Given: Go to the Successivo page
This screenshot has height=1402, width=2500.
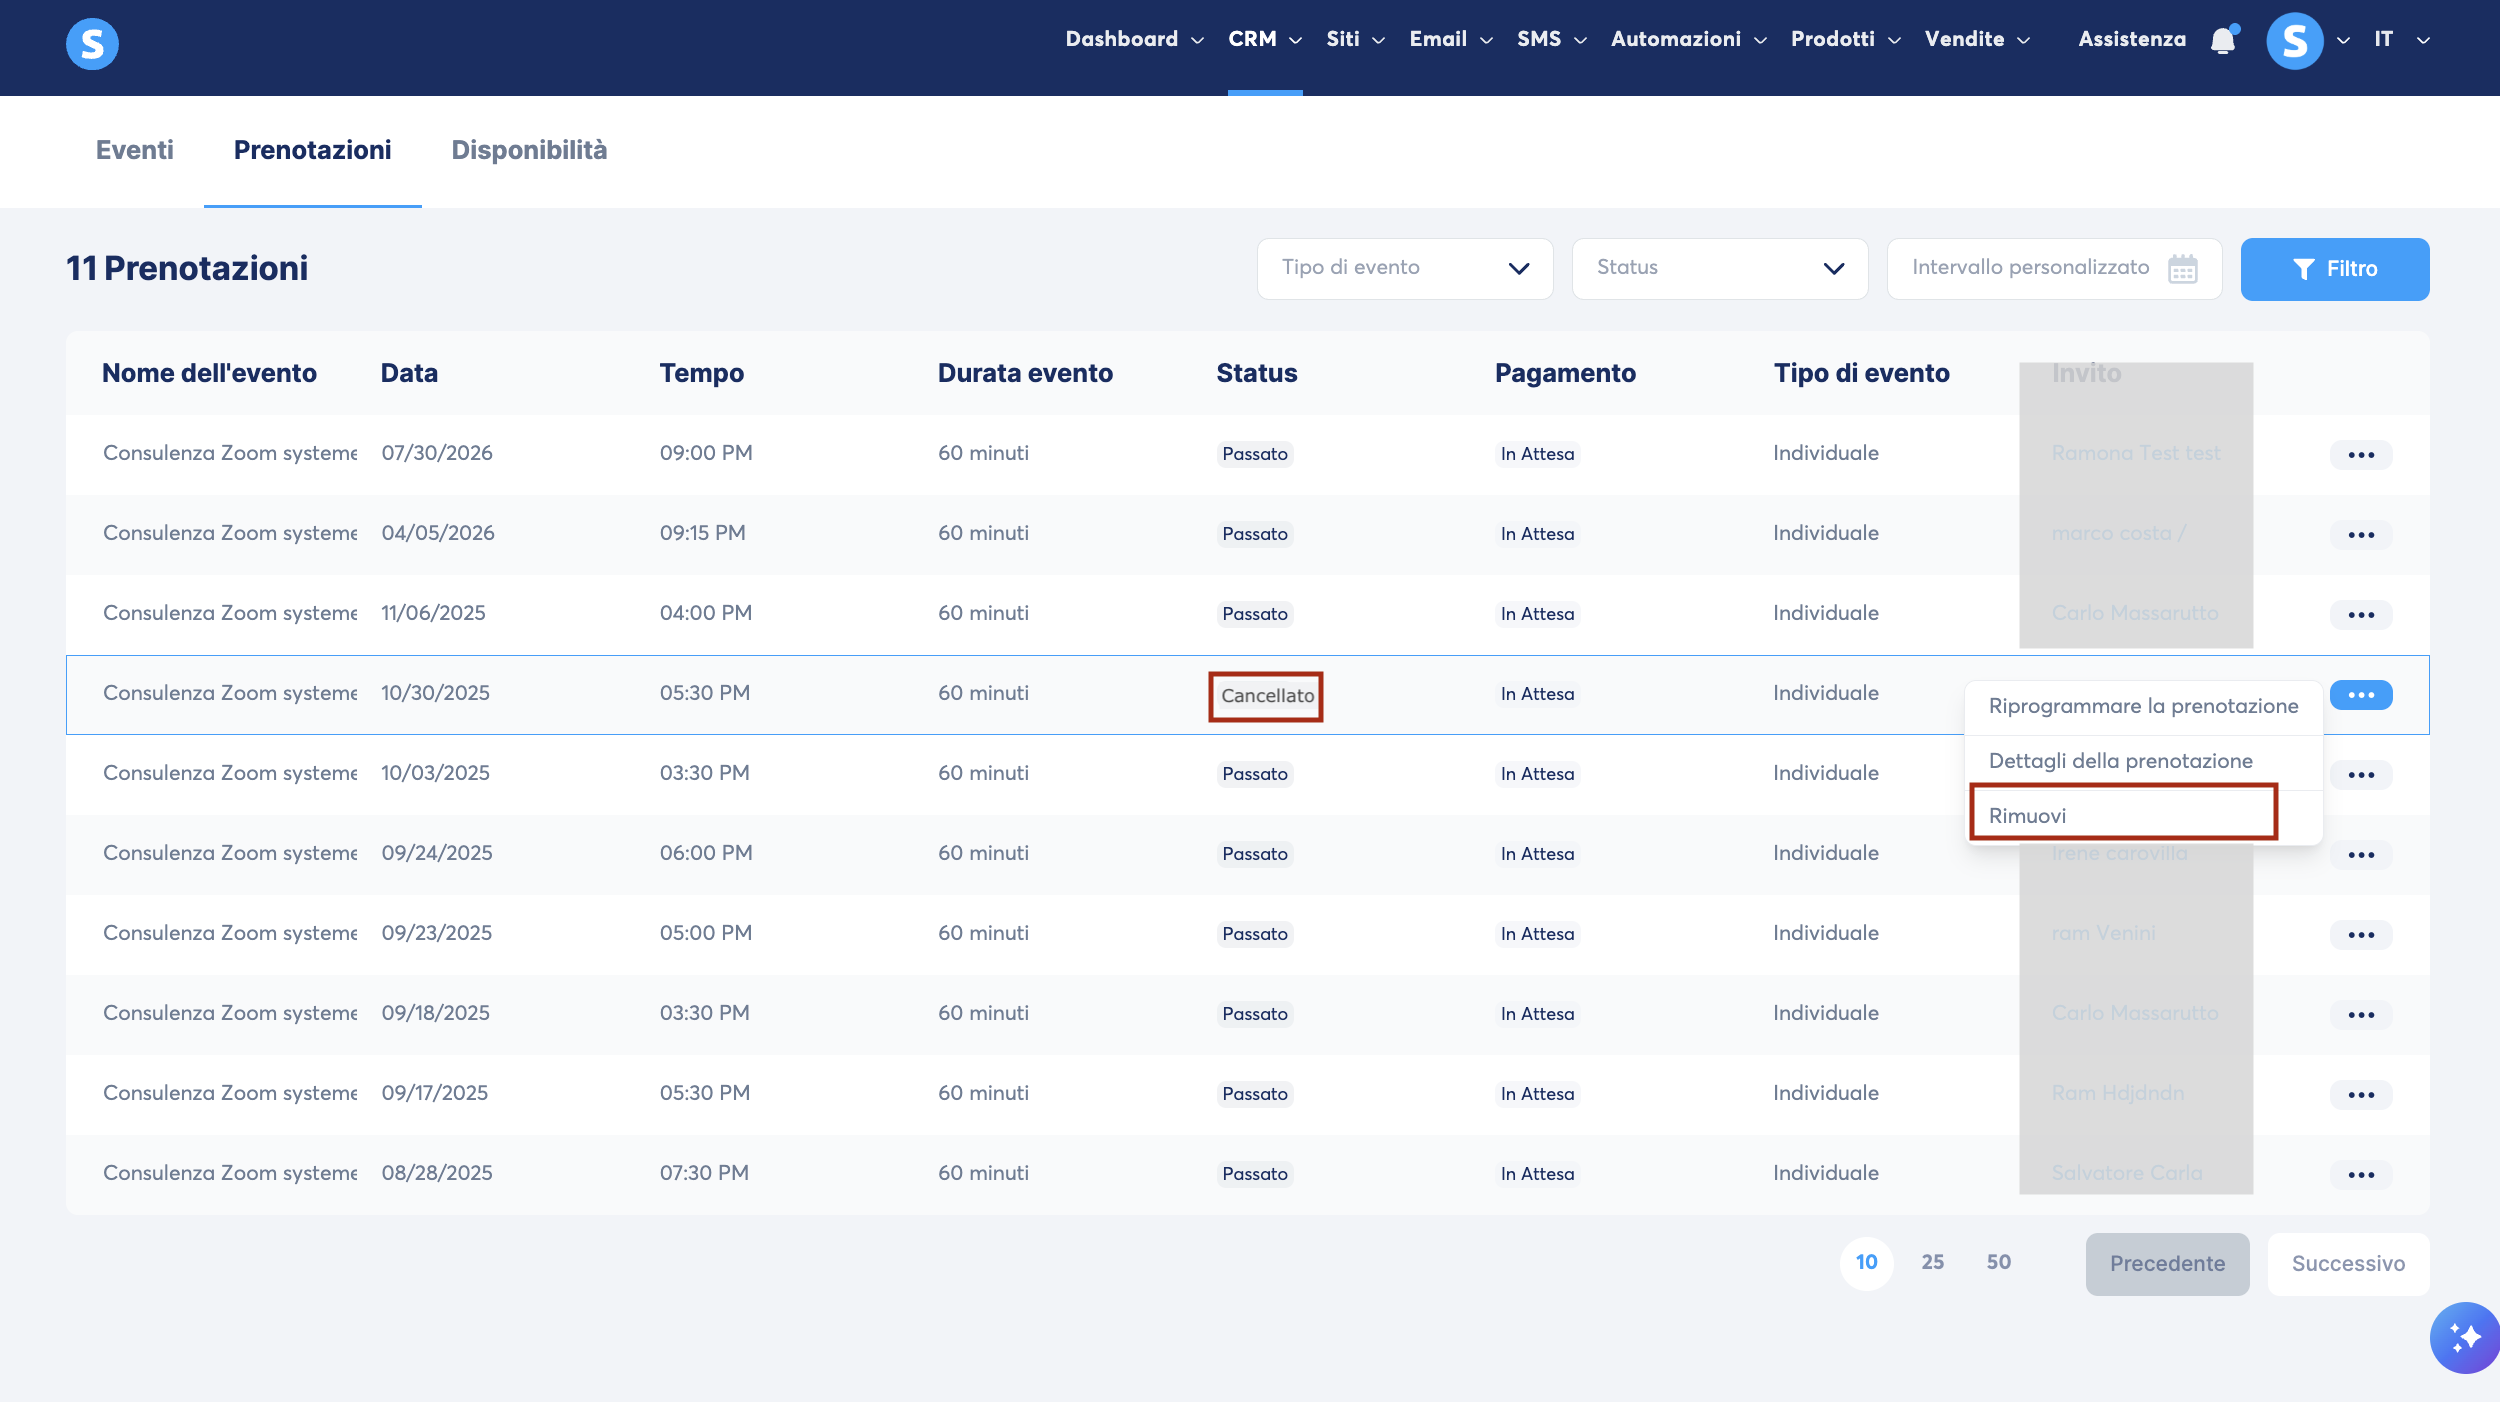Looking at the screenshot, I should click(x=2348, y=1264).
